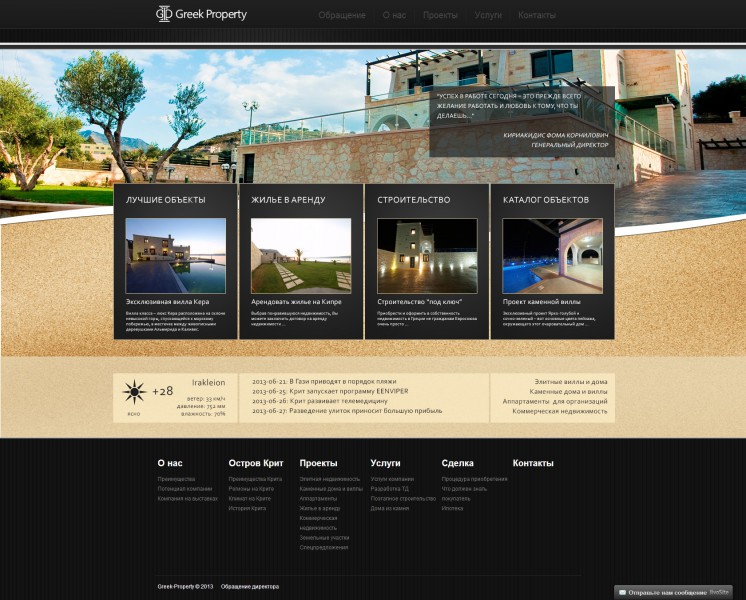Select Аппартаменты для организаций link
Viewport: 746px width, 600px height.
point(555,401)
